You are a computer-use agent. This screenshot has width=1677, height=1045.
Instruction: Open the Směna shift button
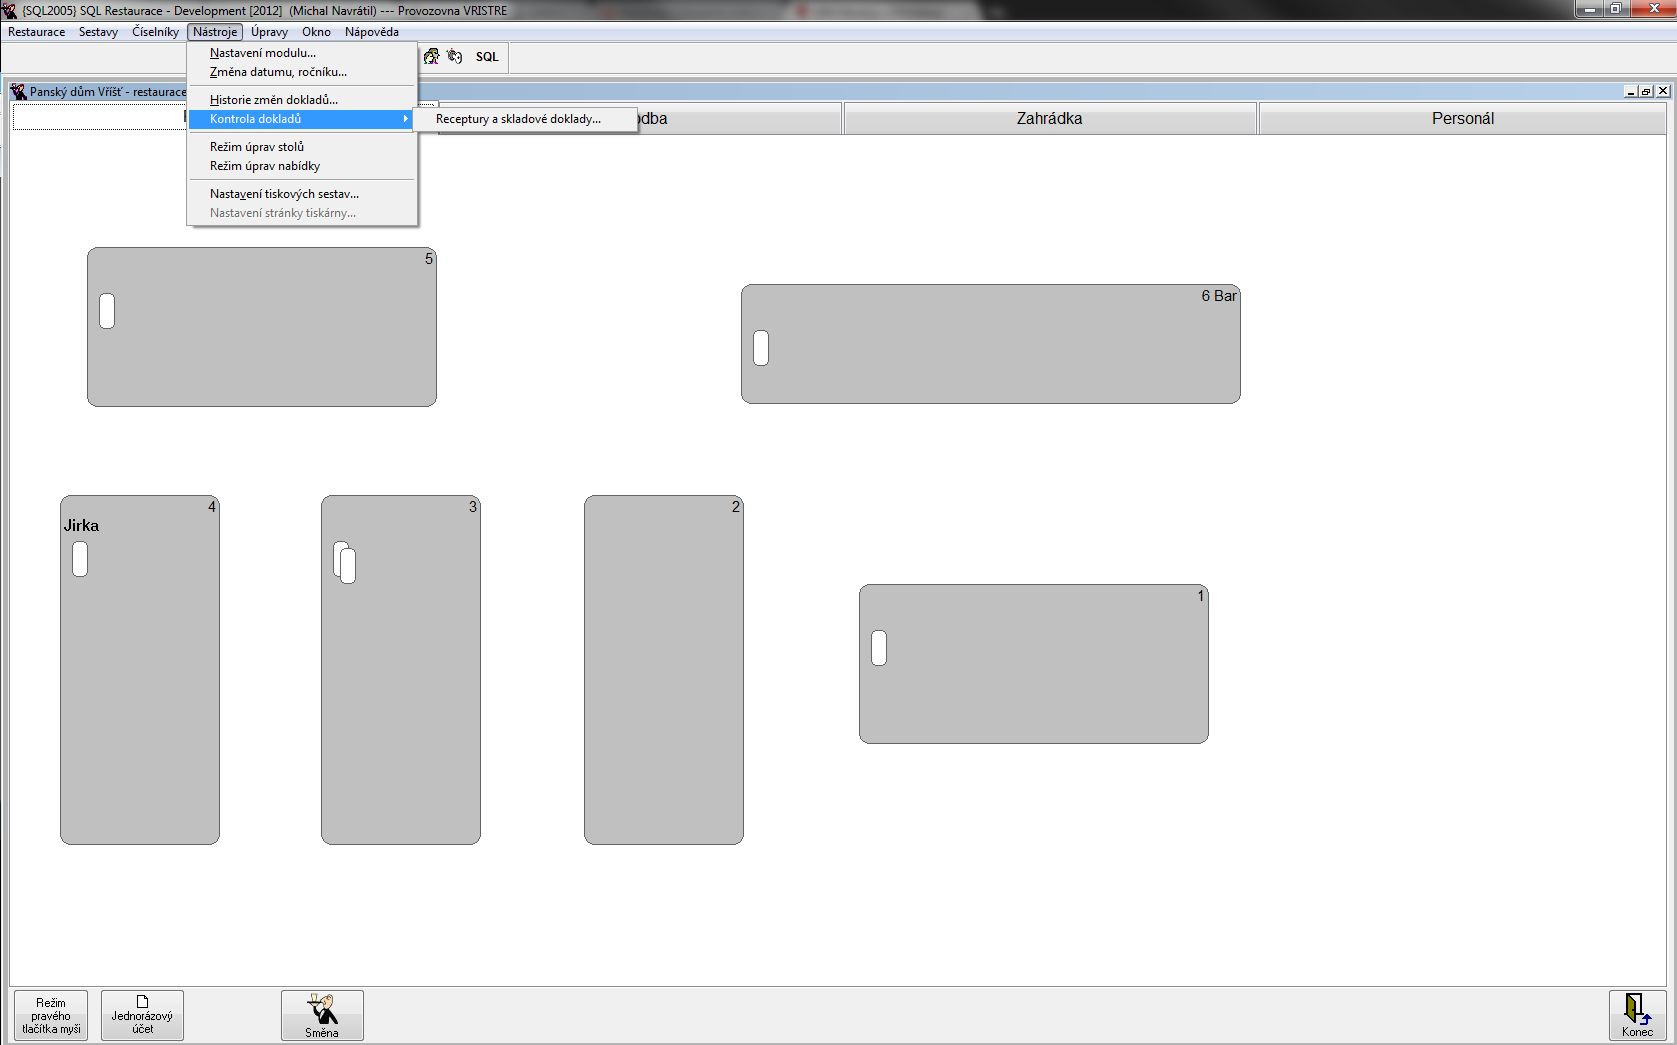coord(322,1016)
